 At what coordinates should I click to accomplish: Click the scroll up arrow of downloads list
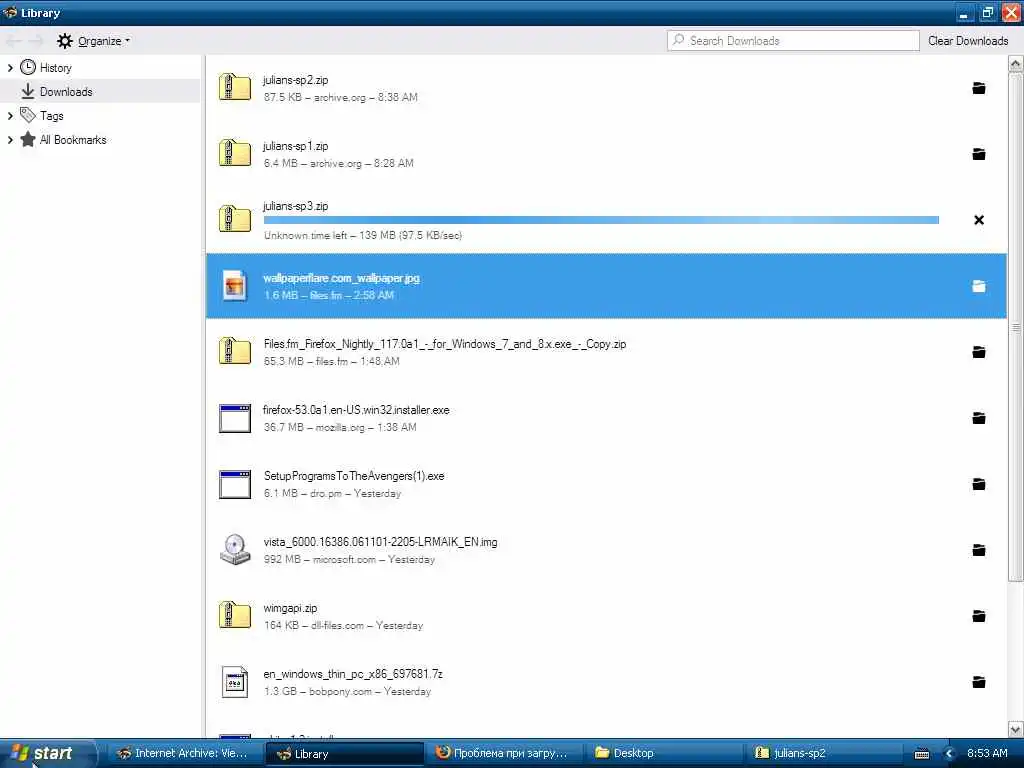coord(1015,63)
